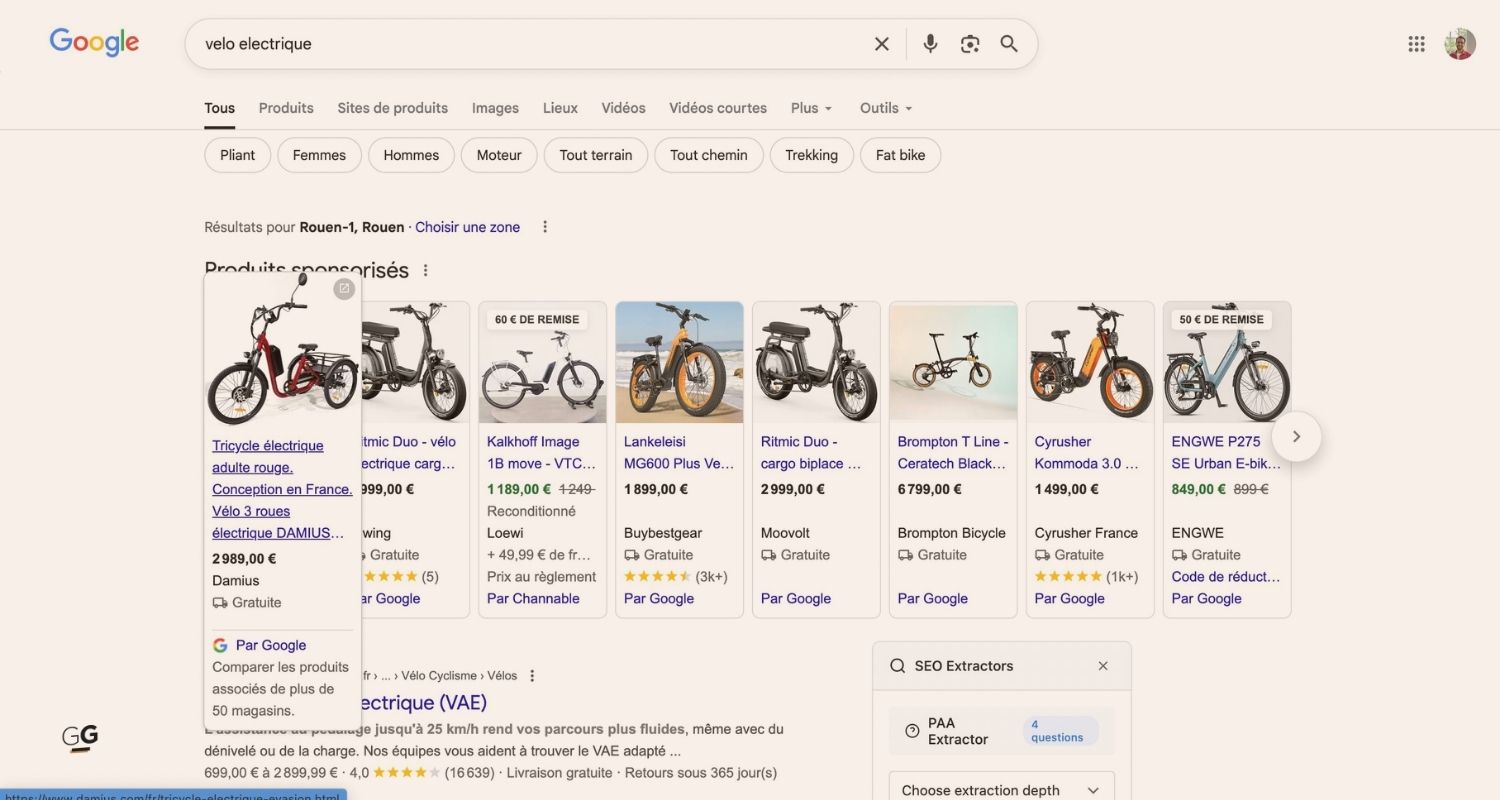Switch to the Images tab
The height and width of the screenshot is (800, 1500).
pyautogui.click(x=494, y=107)
